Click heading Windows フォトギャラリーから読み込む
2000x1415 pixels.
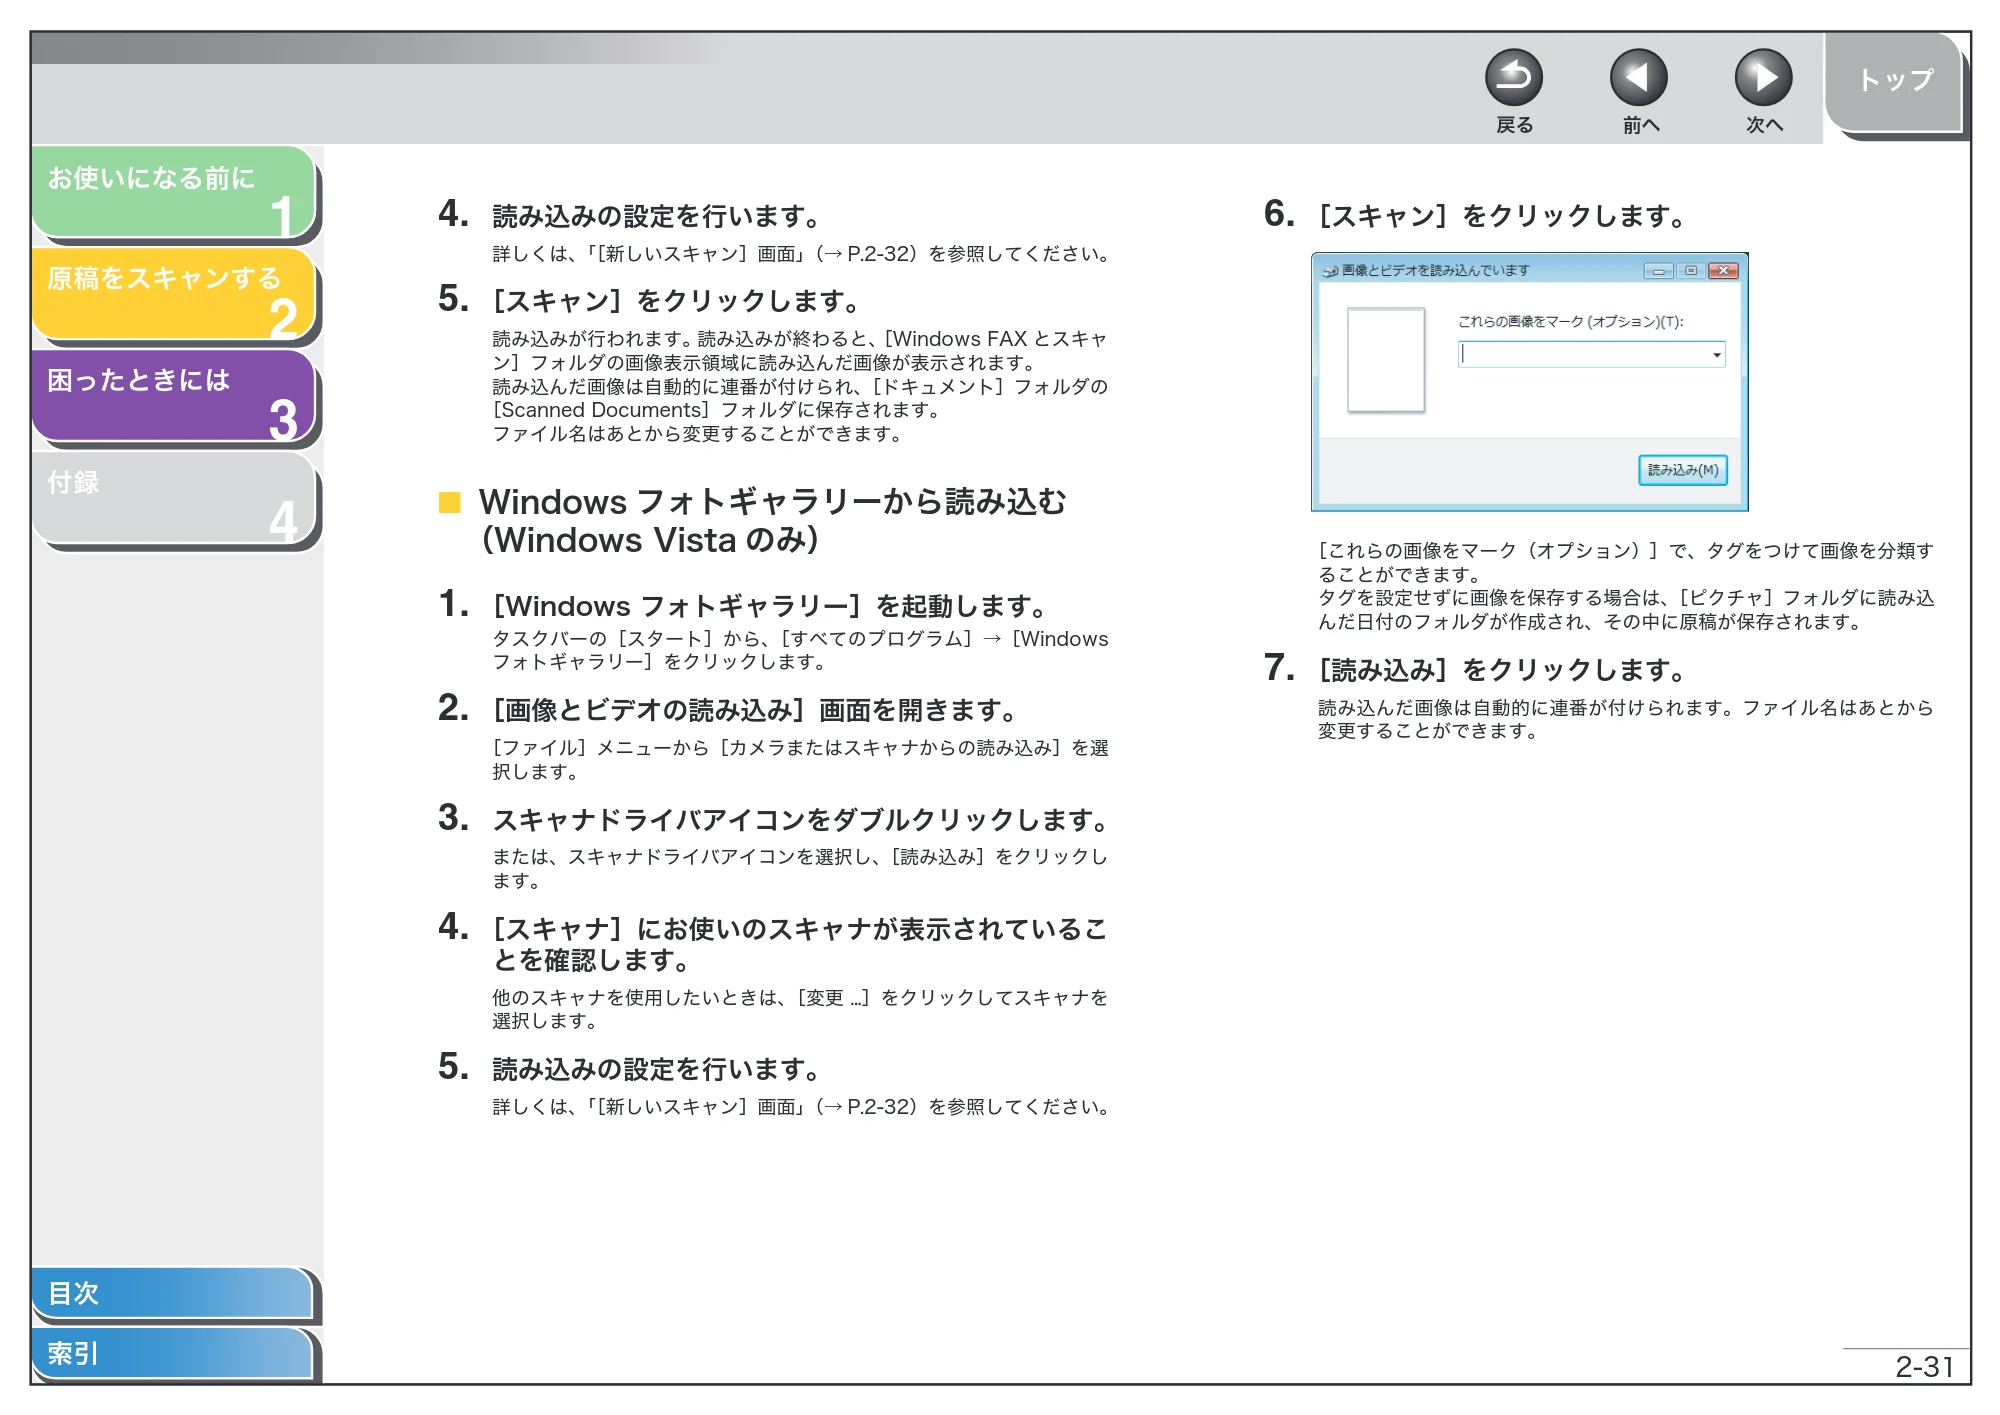[772, 520]
